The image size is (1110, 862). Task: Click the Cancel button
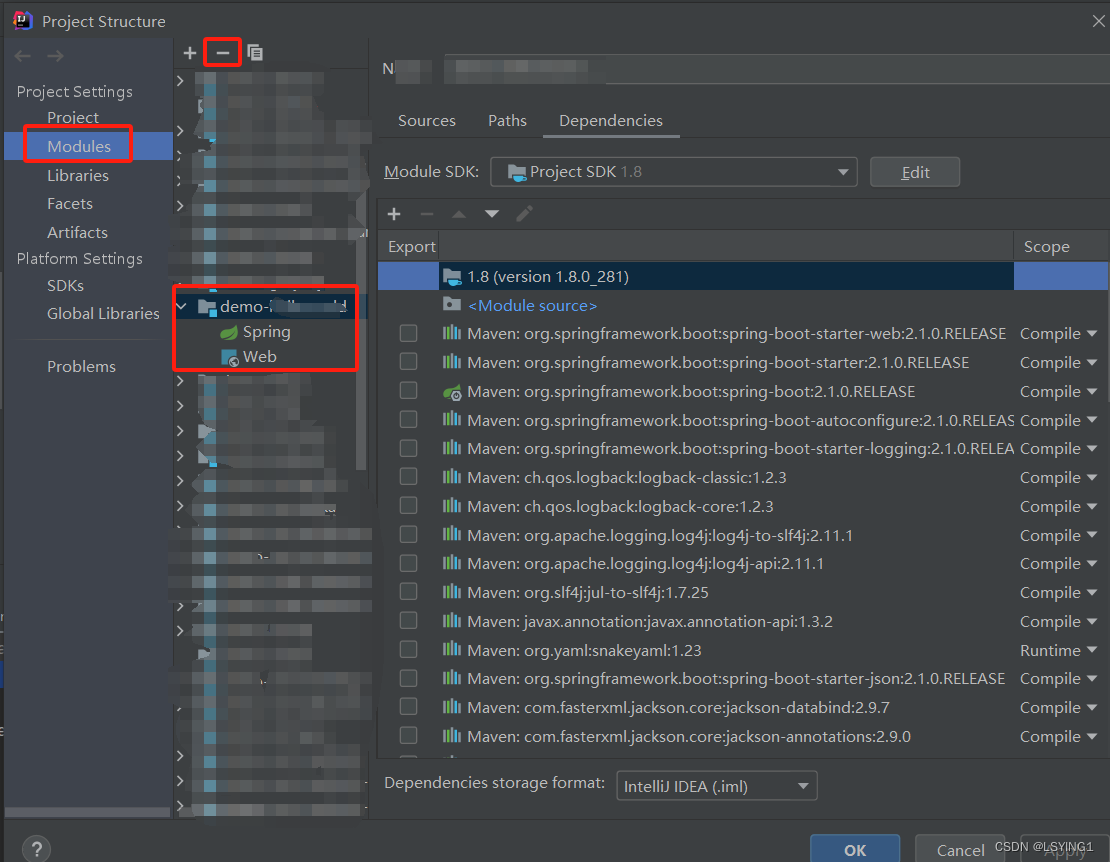pos(960,849)
